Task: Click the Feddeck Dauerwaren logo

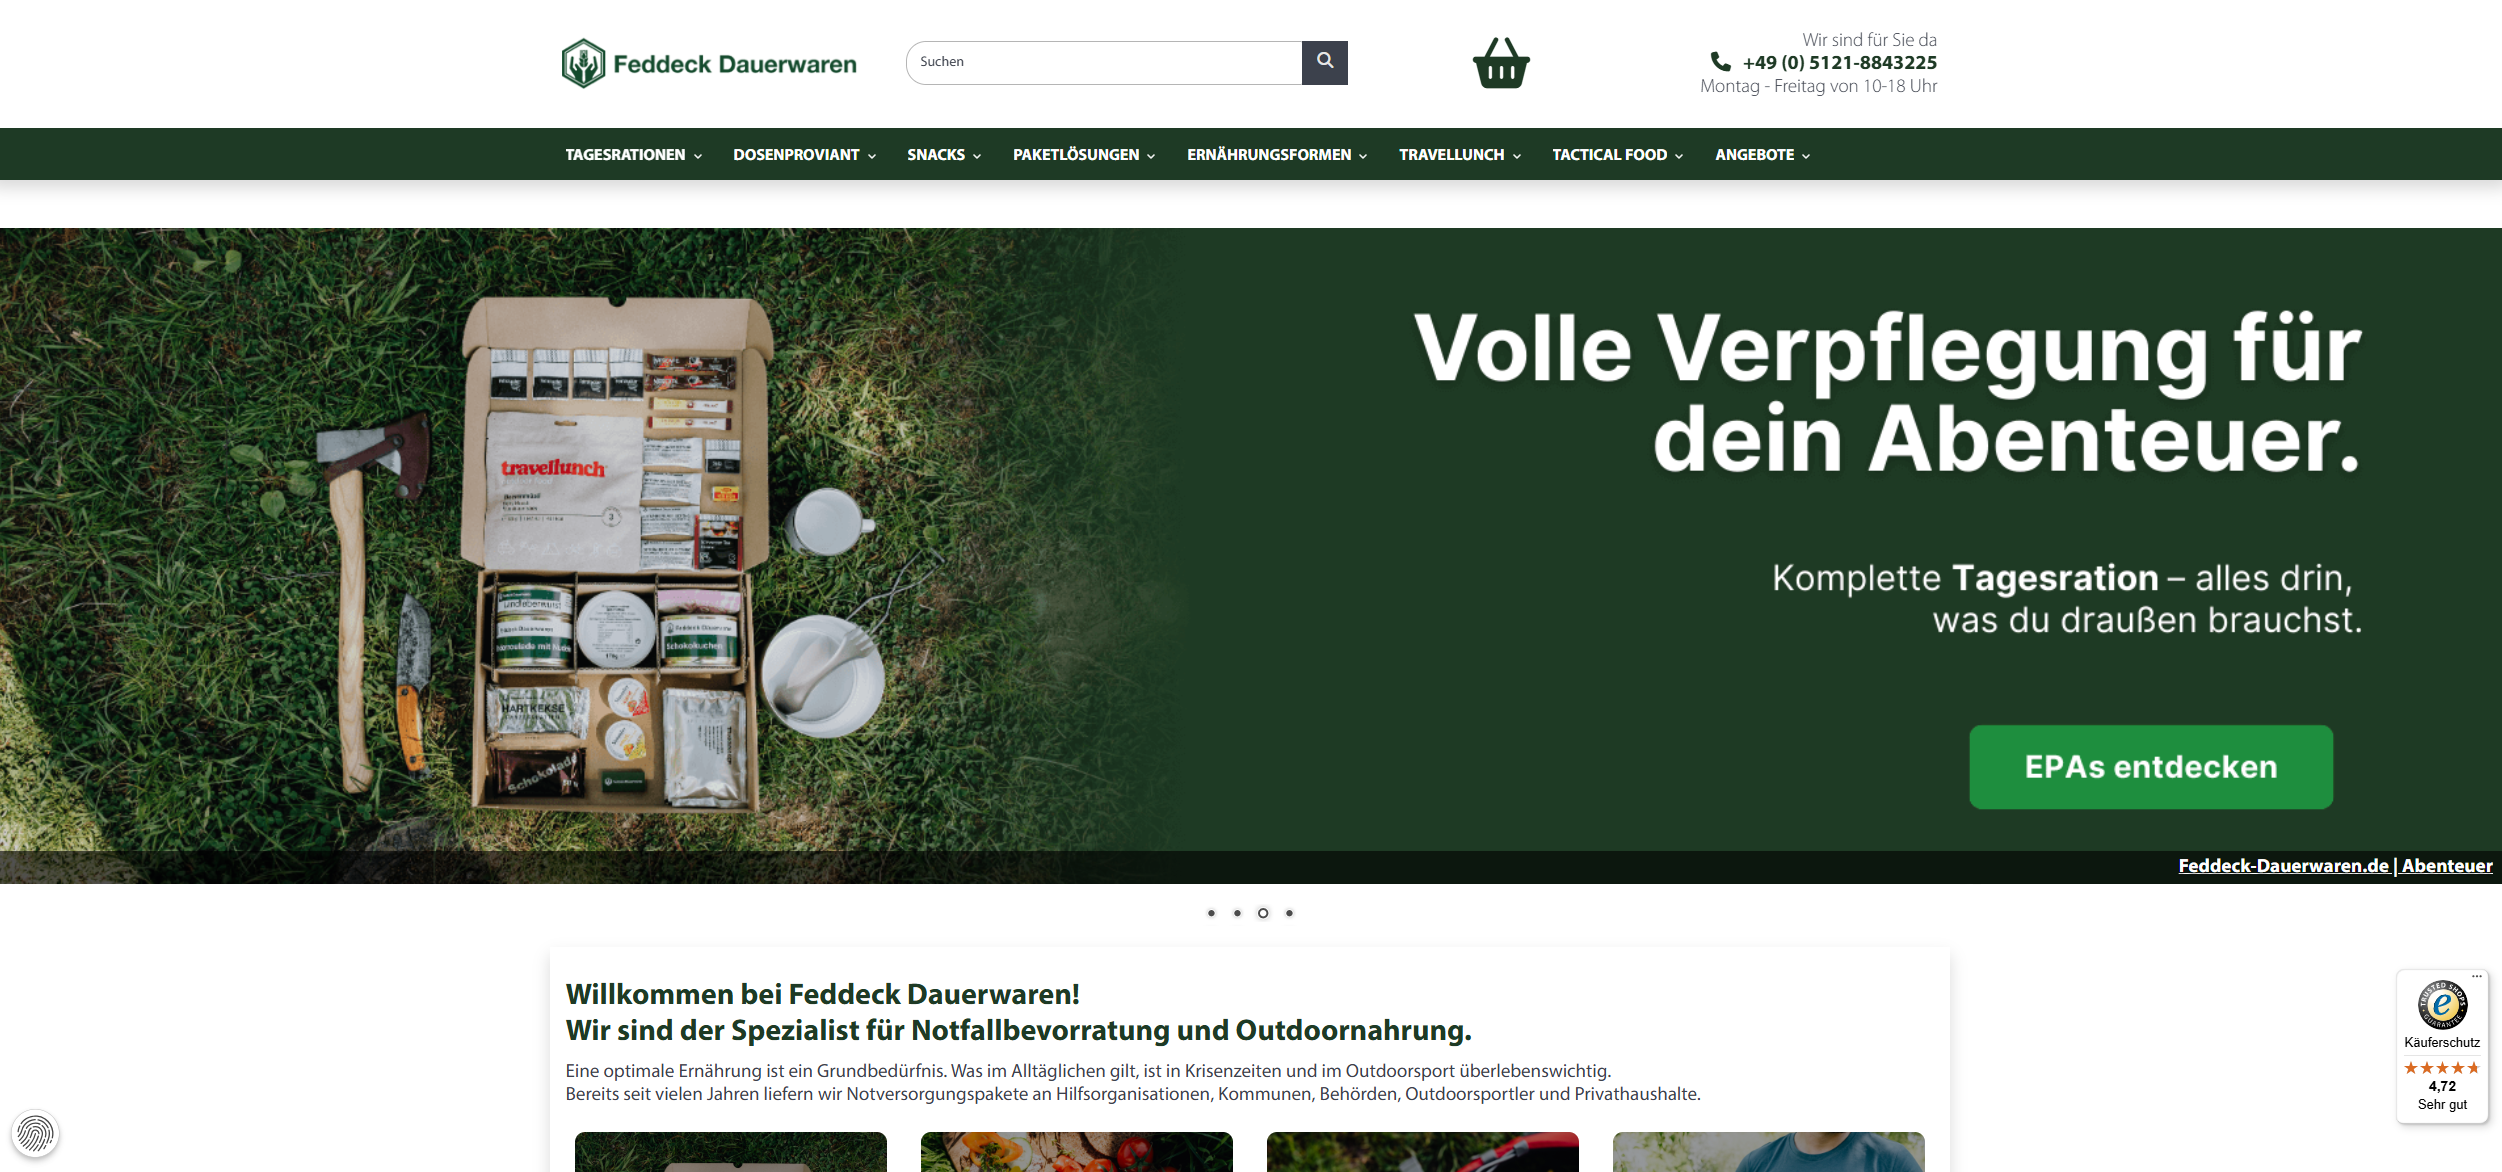Action: pos(709,62)
